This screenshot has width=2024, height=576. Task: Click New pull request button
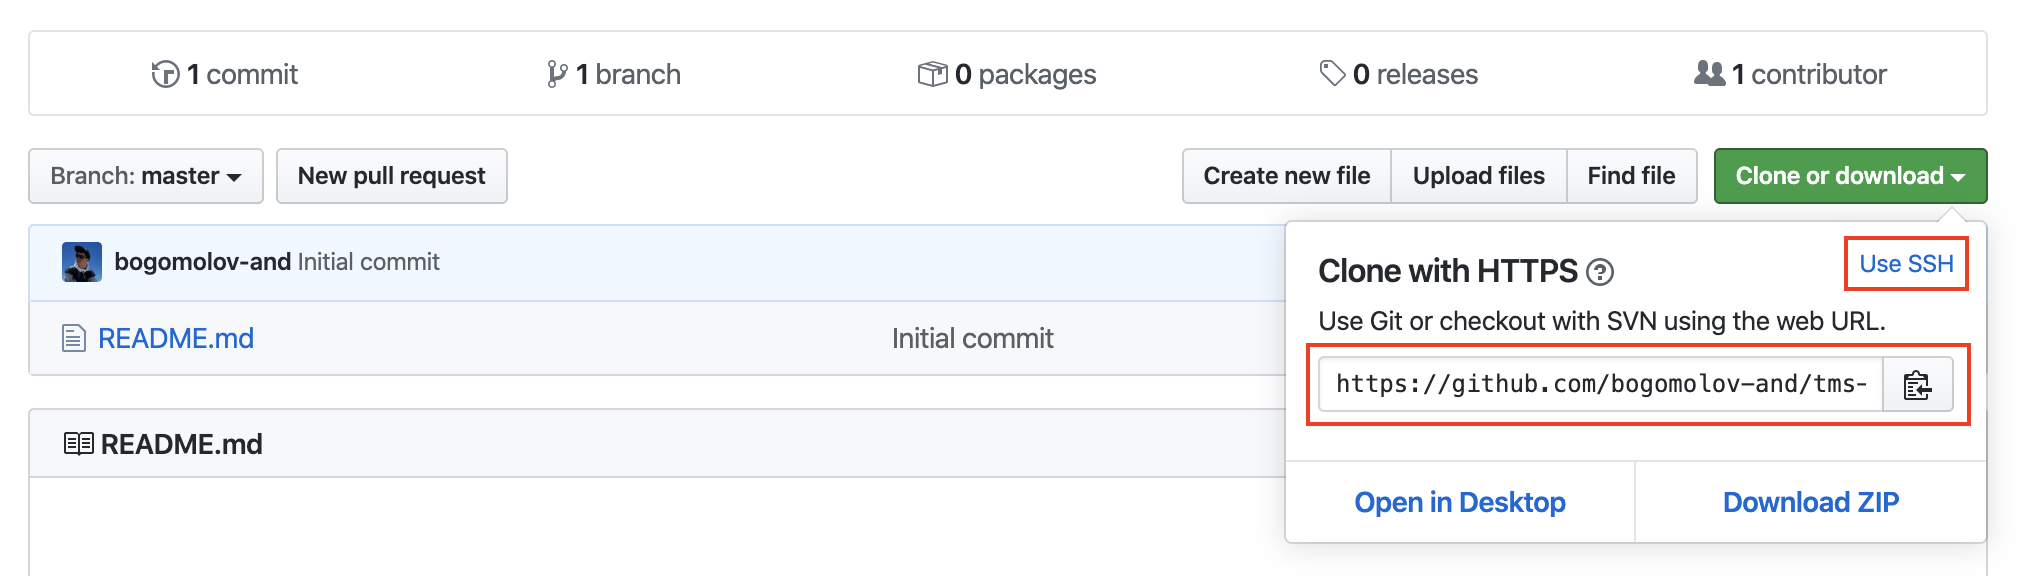coord(391,176)
